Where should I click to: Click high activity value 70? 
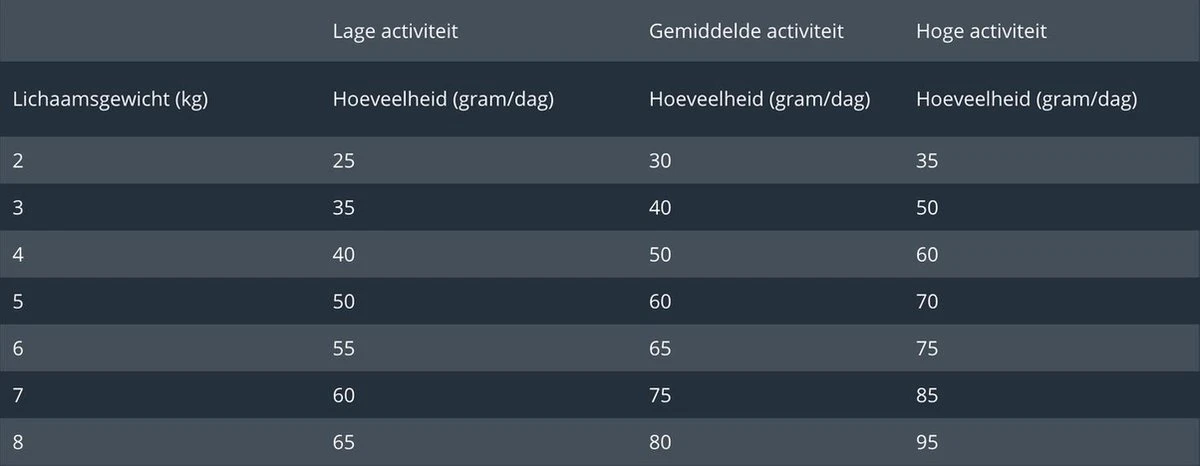point(927,302)
